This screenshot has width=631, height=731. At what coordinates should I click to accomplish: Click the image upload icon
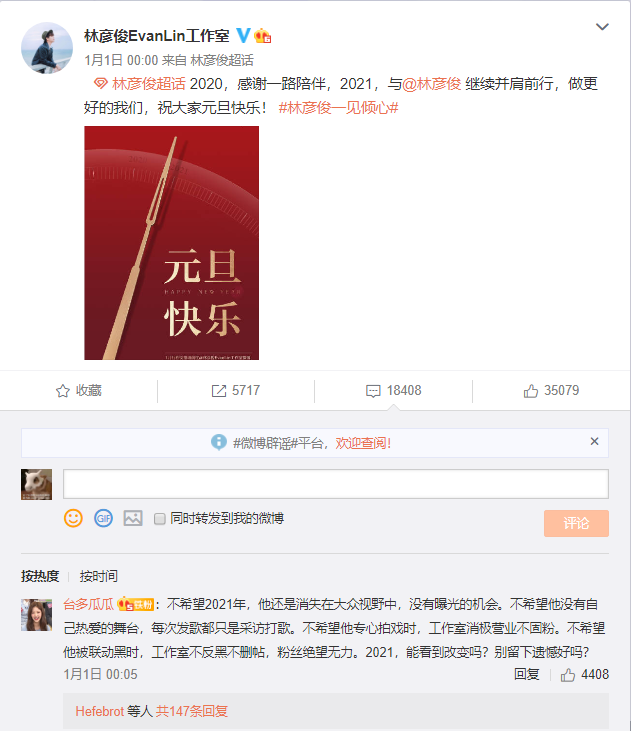(x=133, y=518)
